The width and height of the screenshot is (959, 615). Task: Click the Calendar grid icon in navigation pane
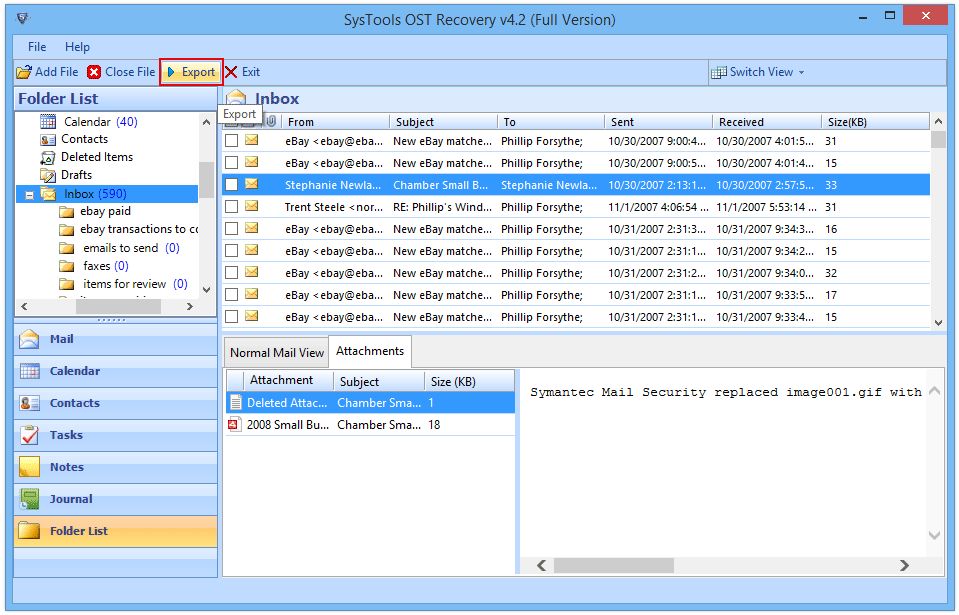click(29, 371)
